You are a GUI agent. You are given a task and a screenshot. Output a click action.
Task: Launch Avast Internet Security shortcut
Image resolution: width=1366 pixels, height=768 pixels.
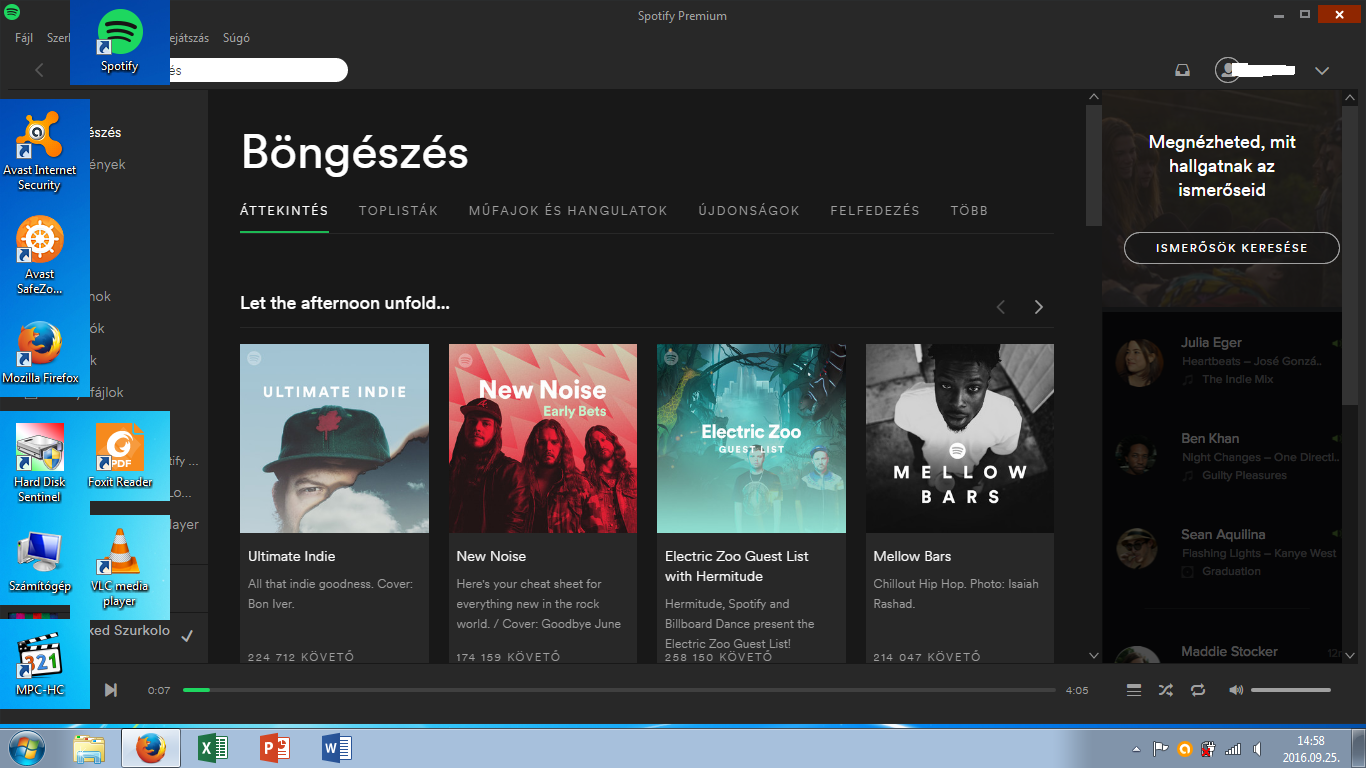39,150
